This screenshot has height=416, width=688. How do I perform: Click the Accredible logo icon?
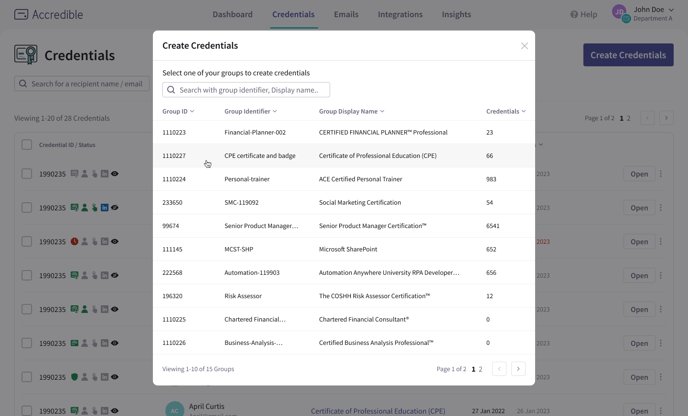click(x=21, y=15)
